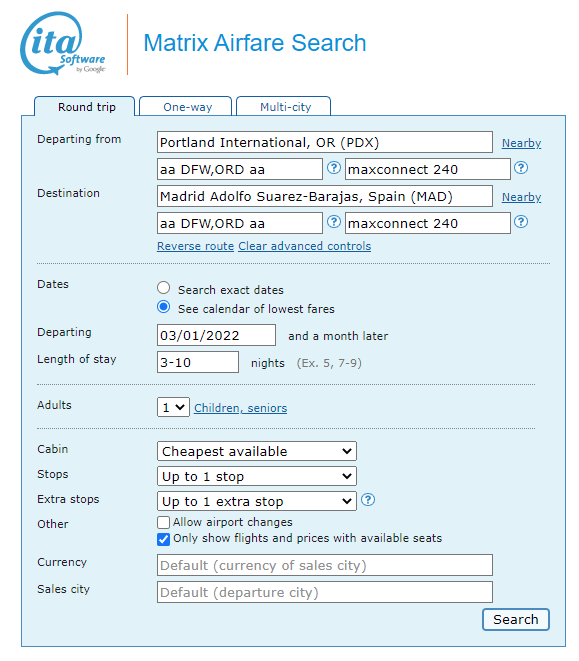
Task: Open help icon next to Extra stops
Action: coord(368,500)
